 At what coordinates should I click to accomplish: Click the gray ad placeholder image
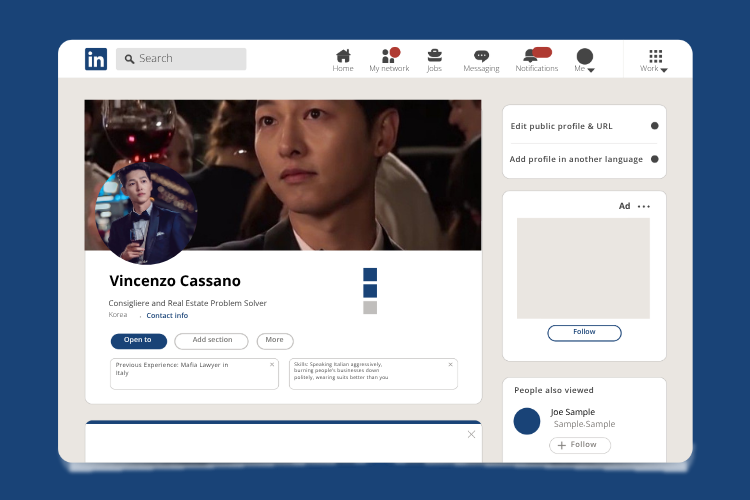(584, 268)
